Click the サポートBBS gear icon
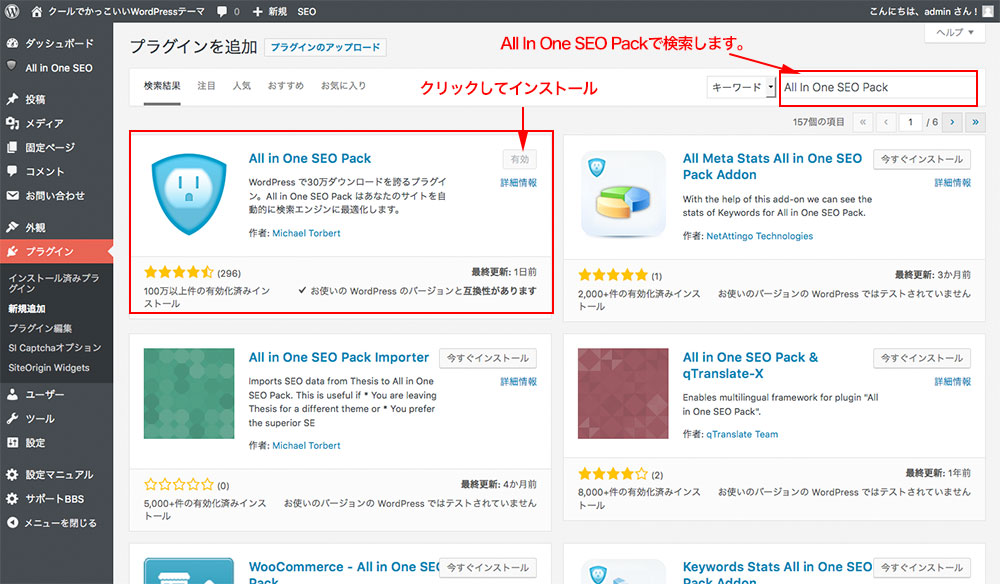The width and height of the screenshot is (1000, 584). pos(12,499)
